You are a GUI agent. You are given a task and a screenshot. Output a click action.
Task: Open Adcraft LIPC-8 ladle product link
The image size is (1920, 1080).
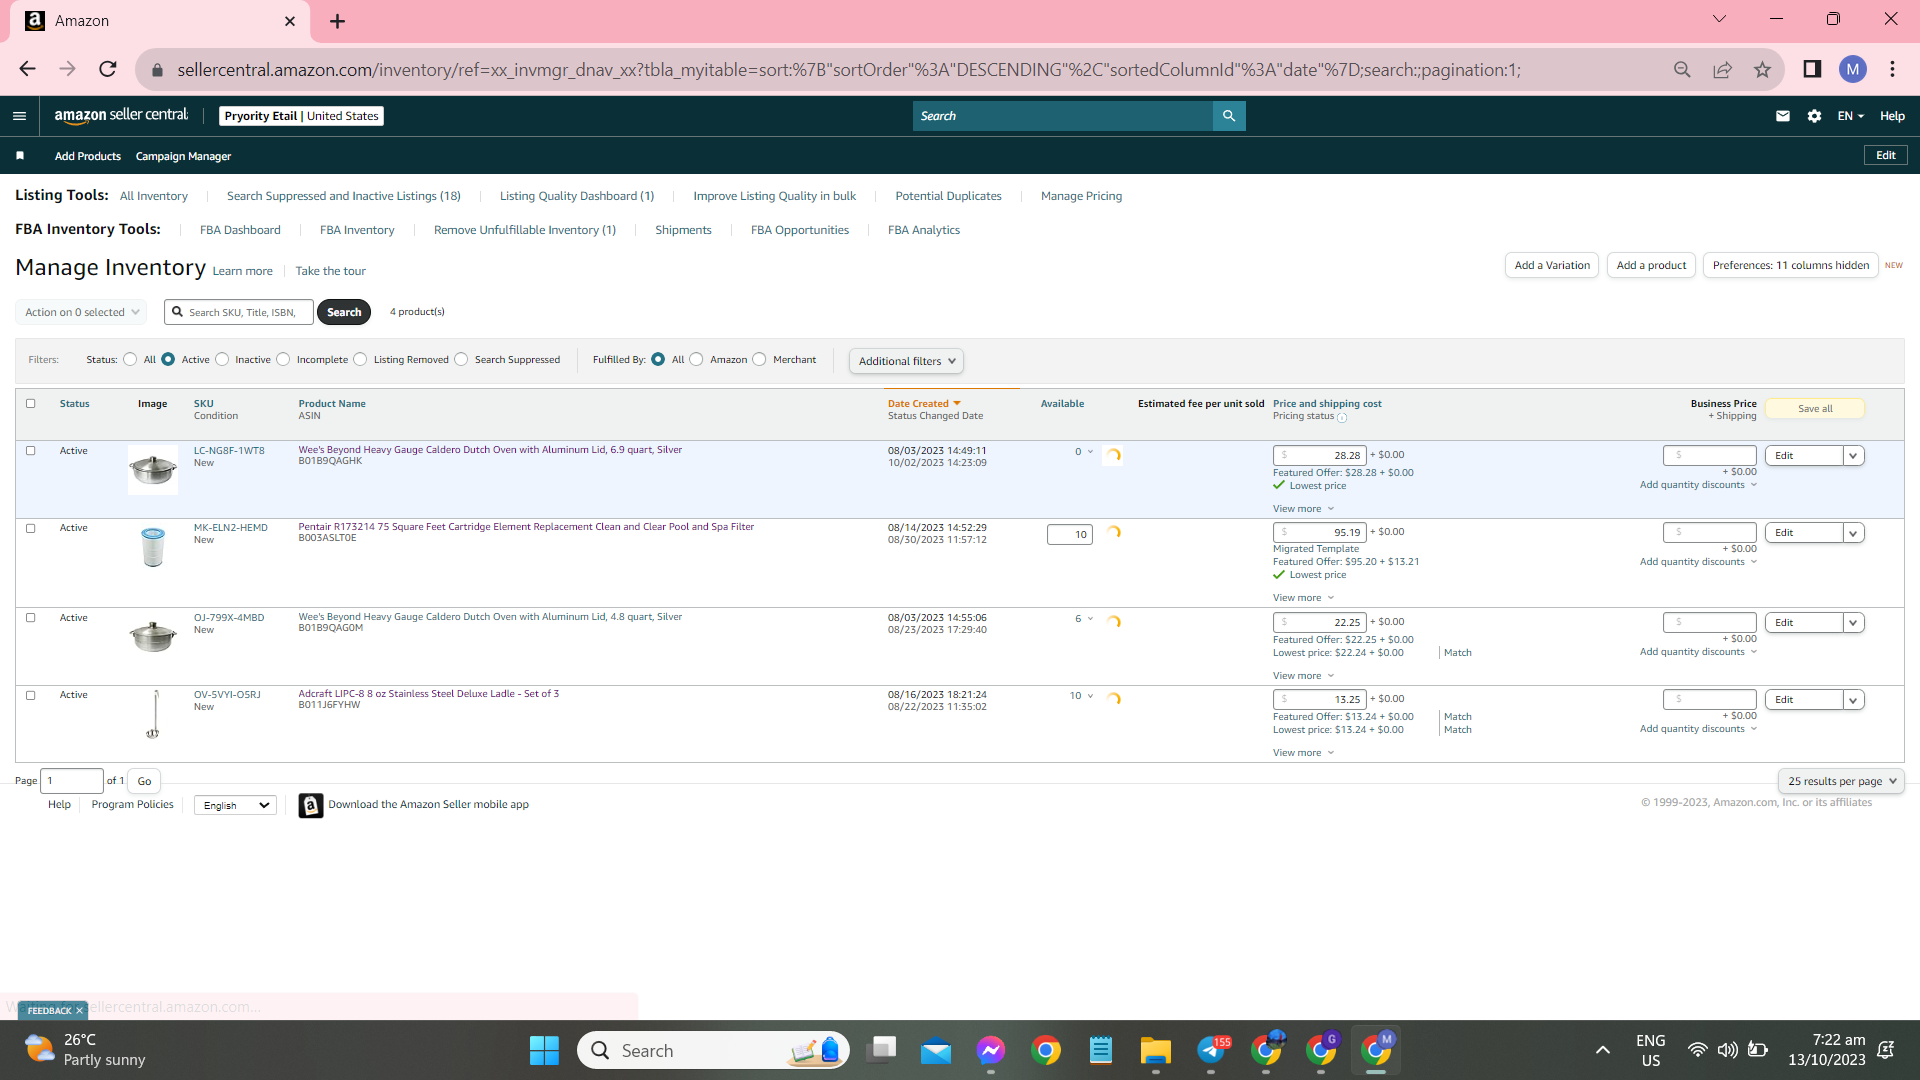tap(428, 693)
